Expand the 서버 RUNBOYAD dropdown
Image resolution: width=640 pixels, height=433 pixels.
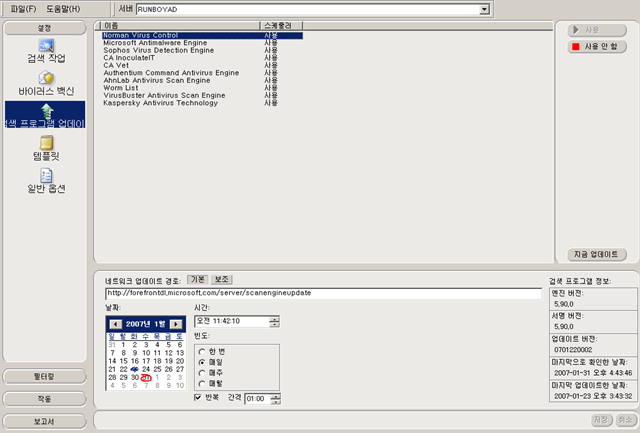click(x=484, y=9)
